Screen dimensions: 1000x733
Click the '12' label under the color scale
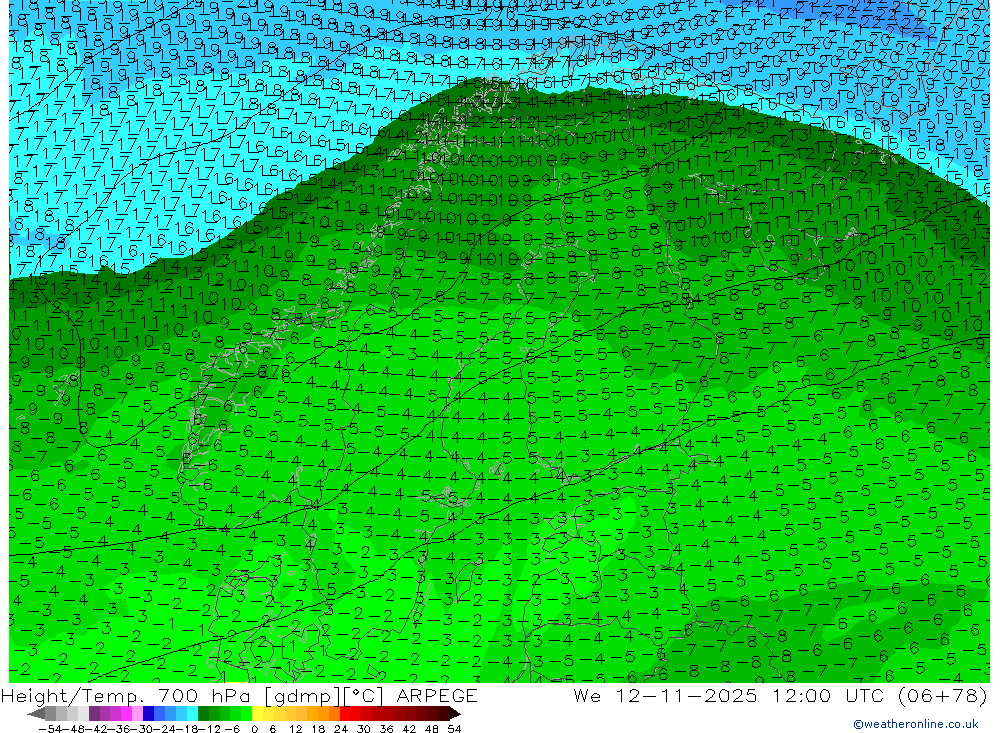point(296,729)
